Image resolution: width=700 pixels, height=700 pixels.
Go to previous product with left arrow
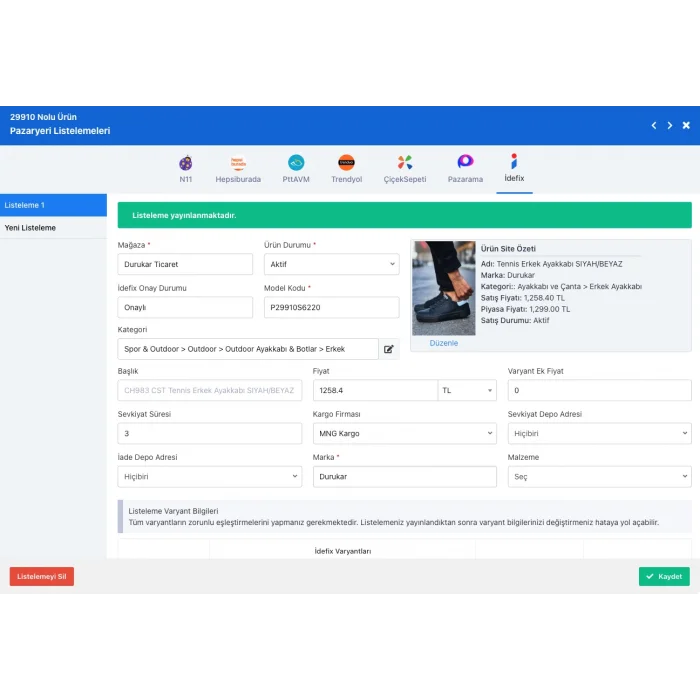click(x=654, y=125)
